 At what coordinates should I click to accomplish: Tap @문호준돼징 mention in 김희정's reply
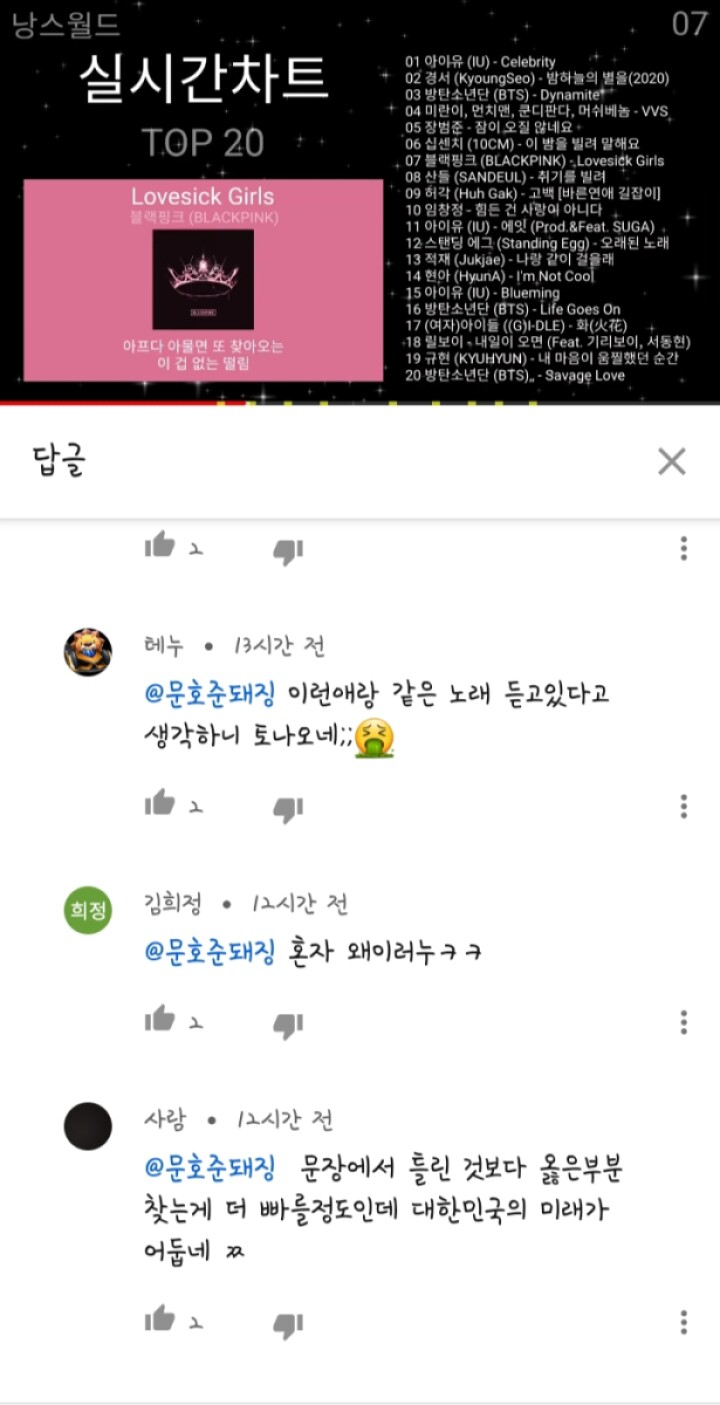click(210, 950)
